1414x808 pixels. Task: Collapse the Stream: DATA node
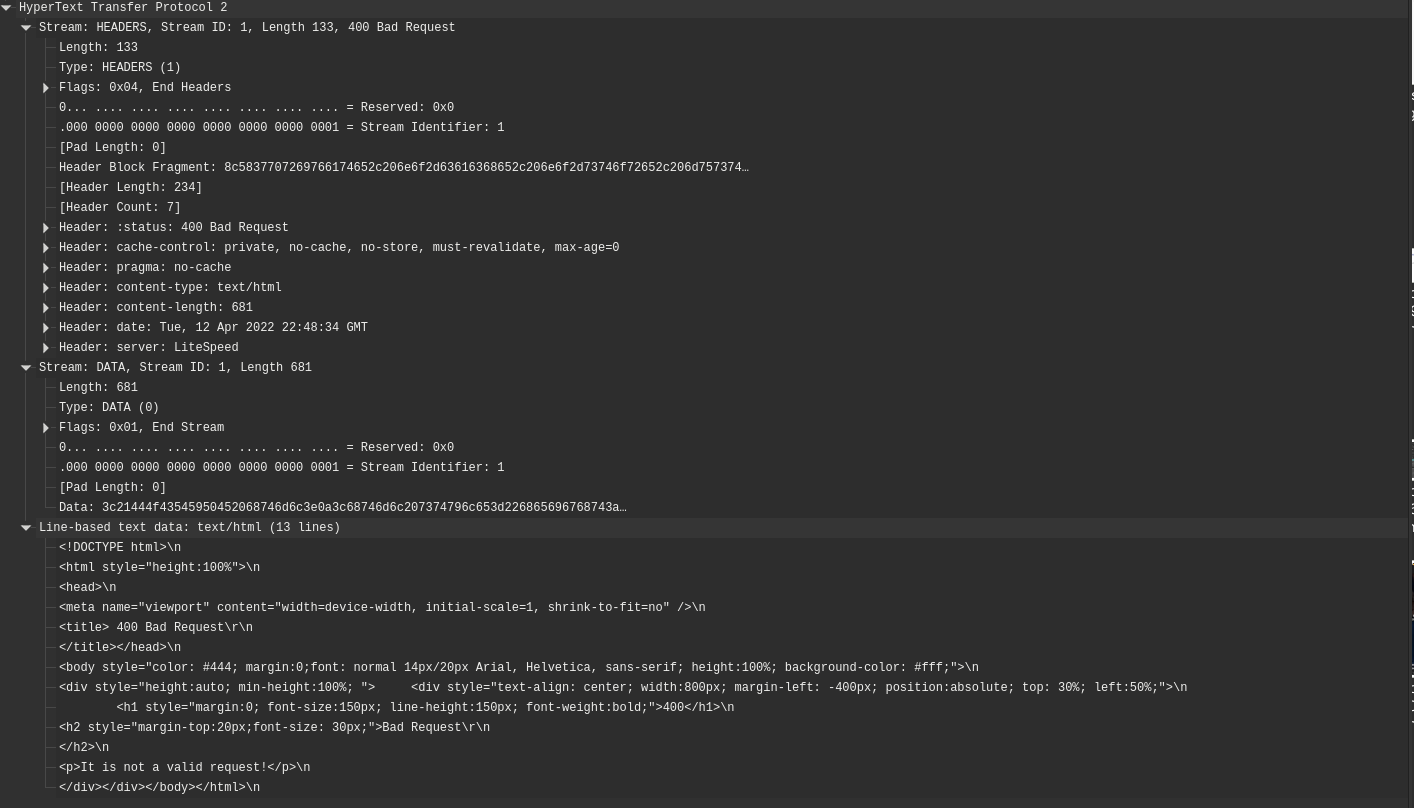pyautogui.click(x=27, y=367)
